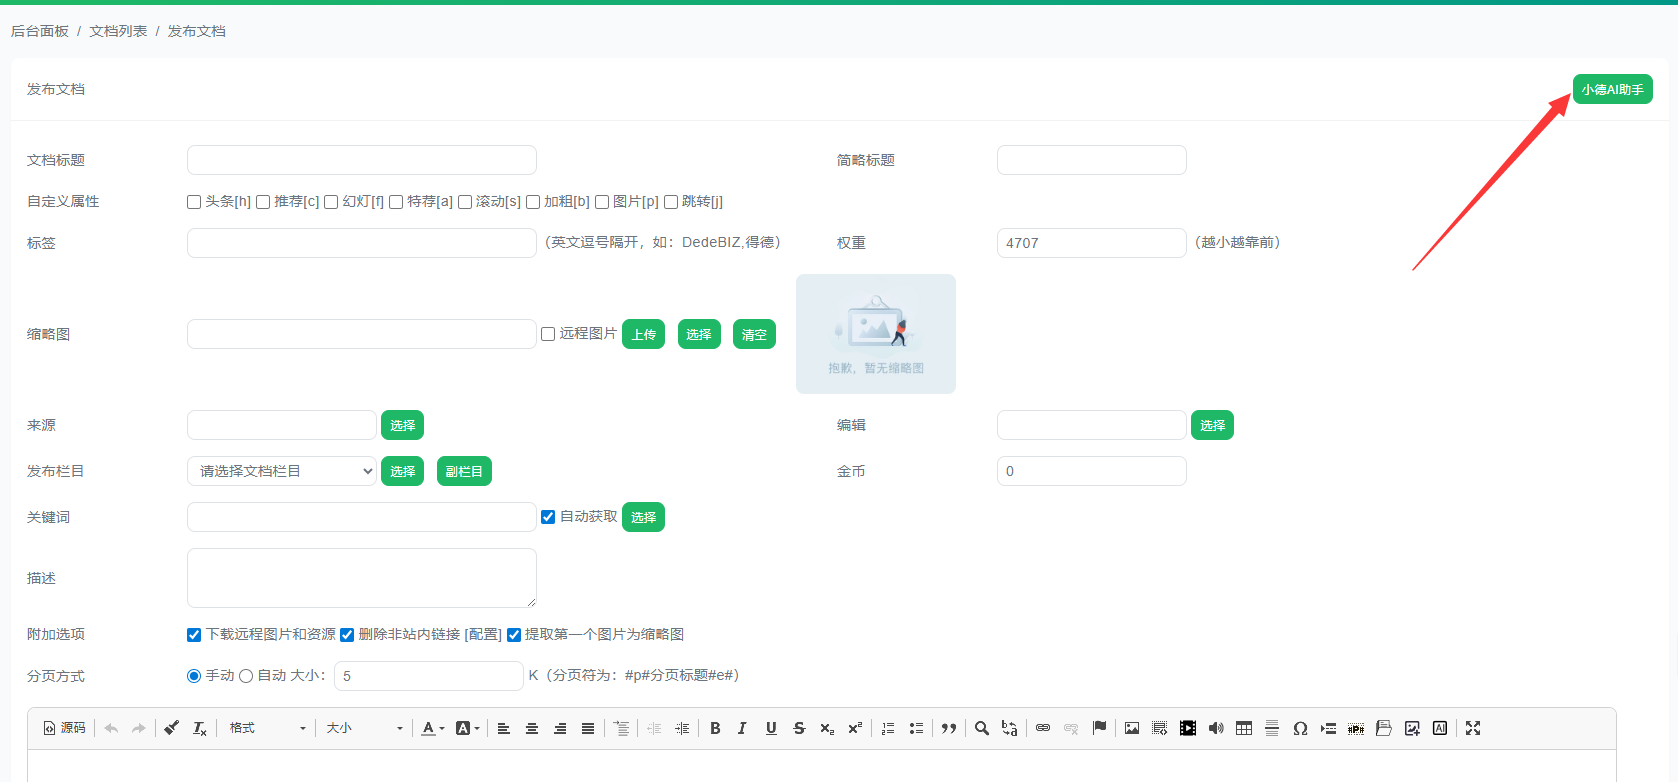Open source code view in editor
This screenshot has height=782, width=1678.
64,728
